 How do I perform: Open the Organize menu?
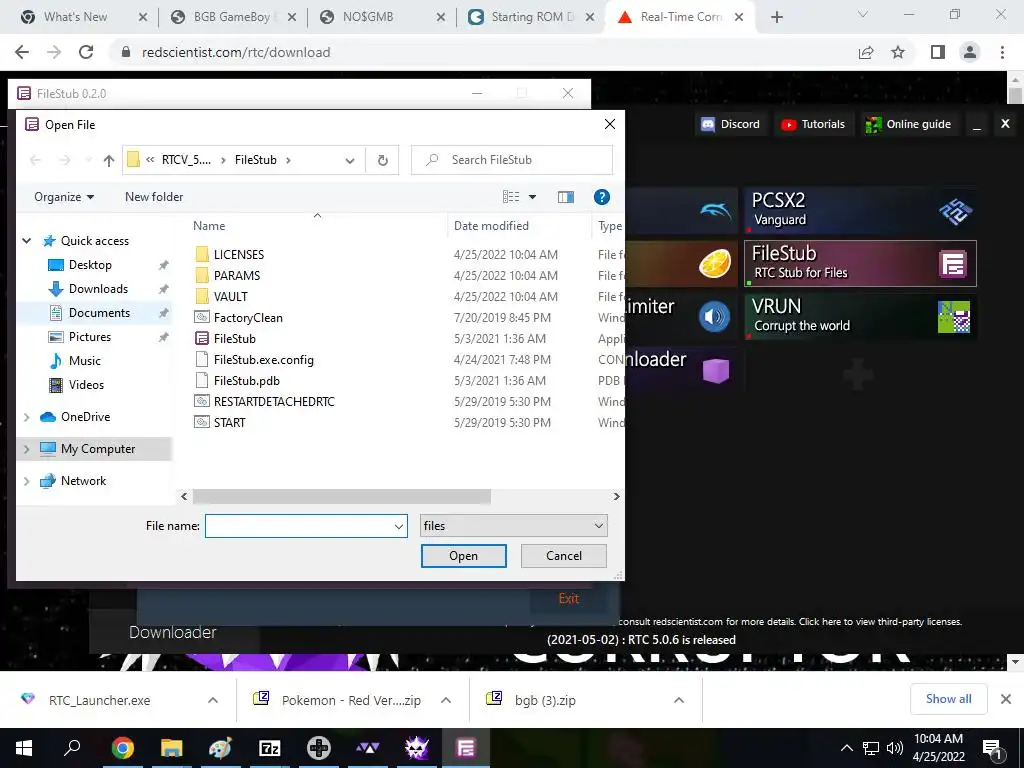64,197
